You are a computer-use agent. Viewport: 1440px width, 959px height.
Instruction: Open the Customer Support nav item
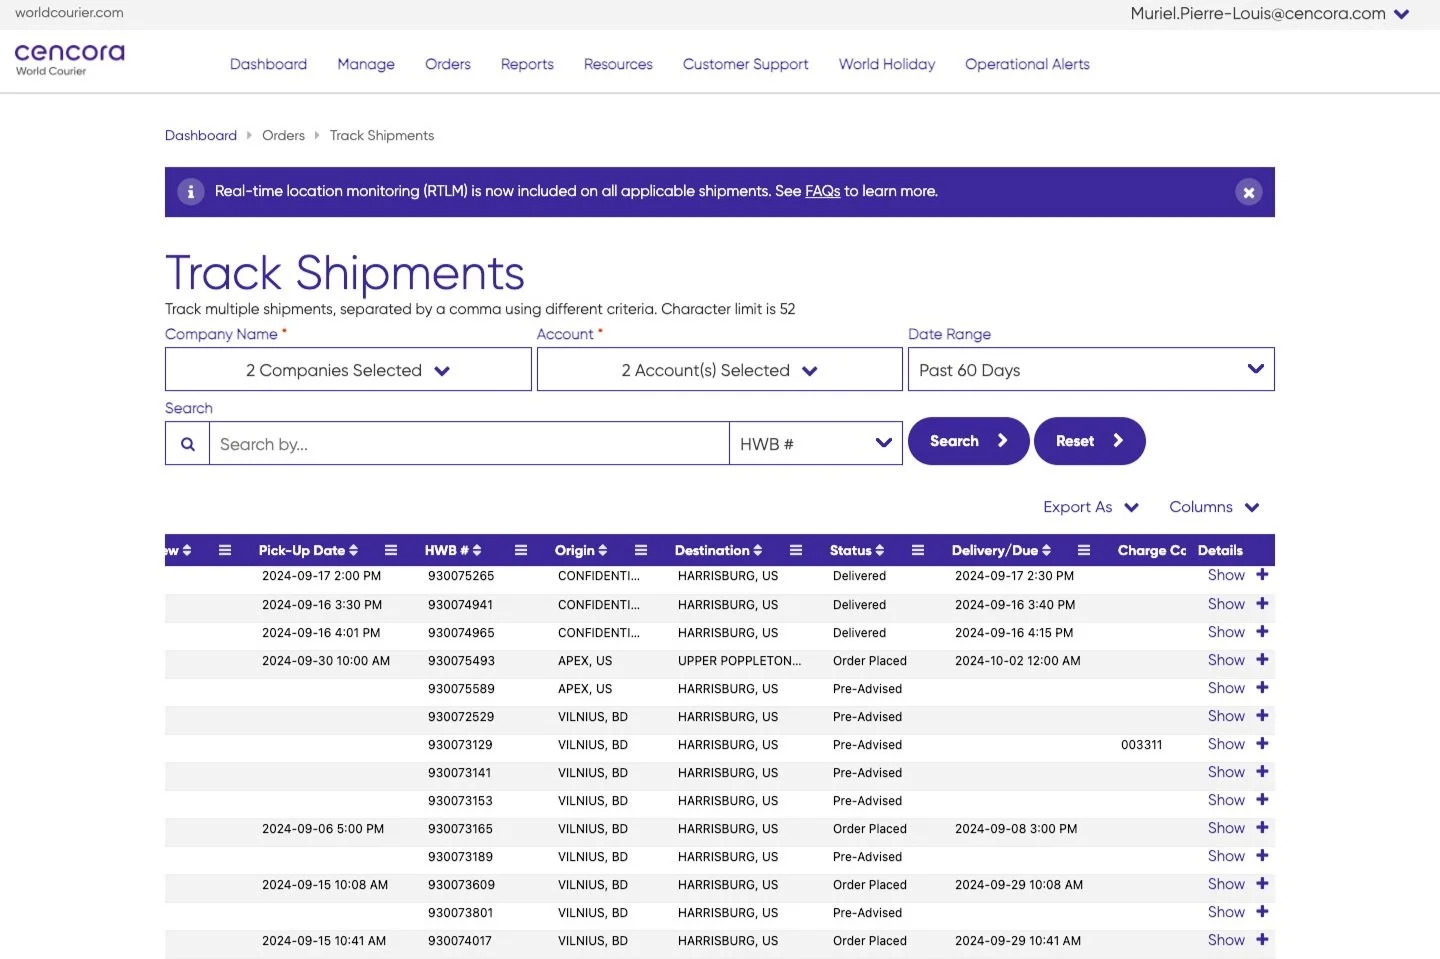[x=746, y=64]
